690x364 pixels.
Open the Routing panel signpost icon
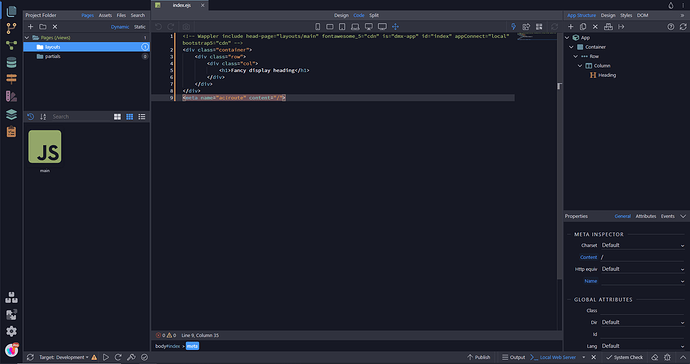(11, 79)
